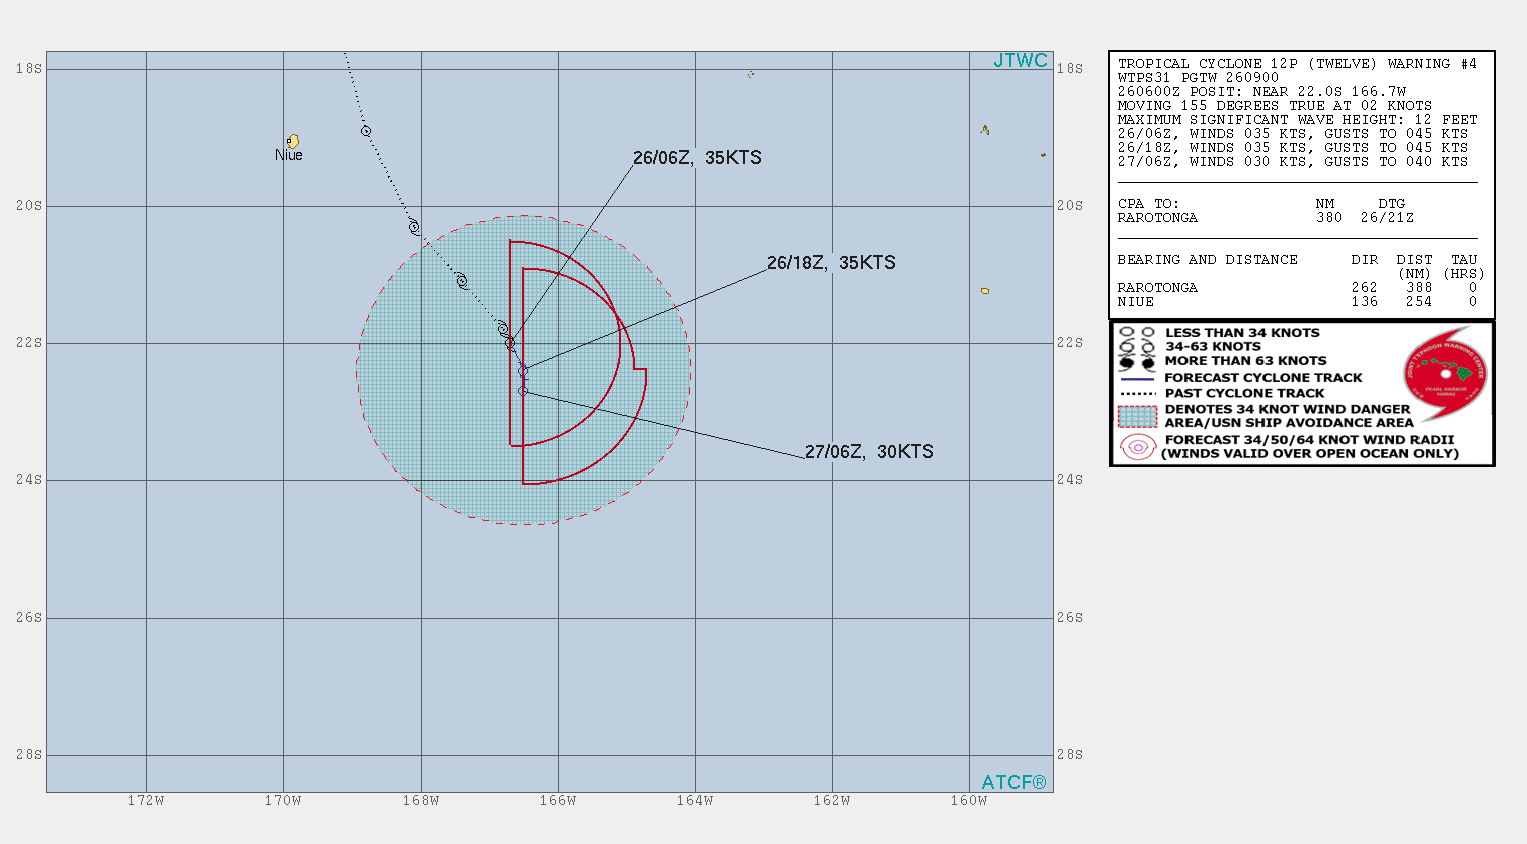Click the Niue island marker on map
Viewport: 1527px width, 844px height.
(293, 141)
